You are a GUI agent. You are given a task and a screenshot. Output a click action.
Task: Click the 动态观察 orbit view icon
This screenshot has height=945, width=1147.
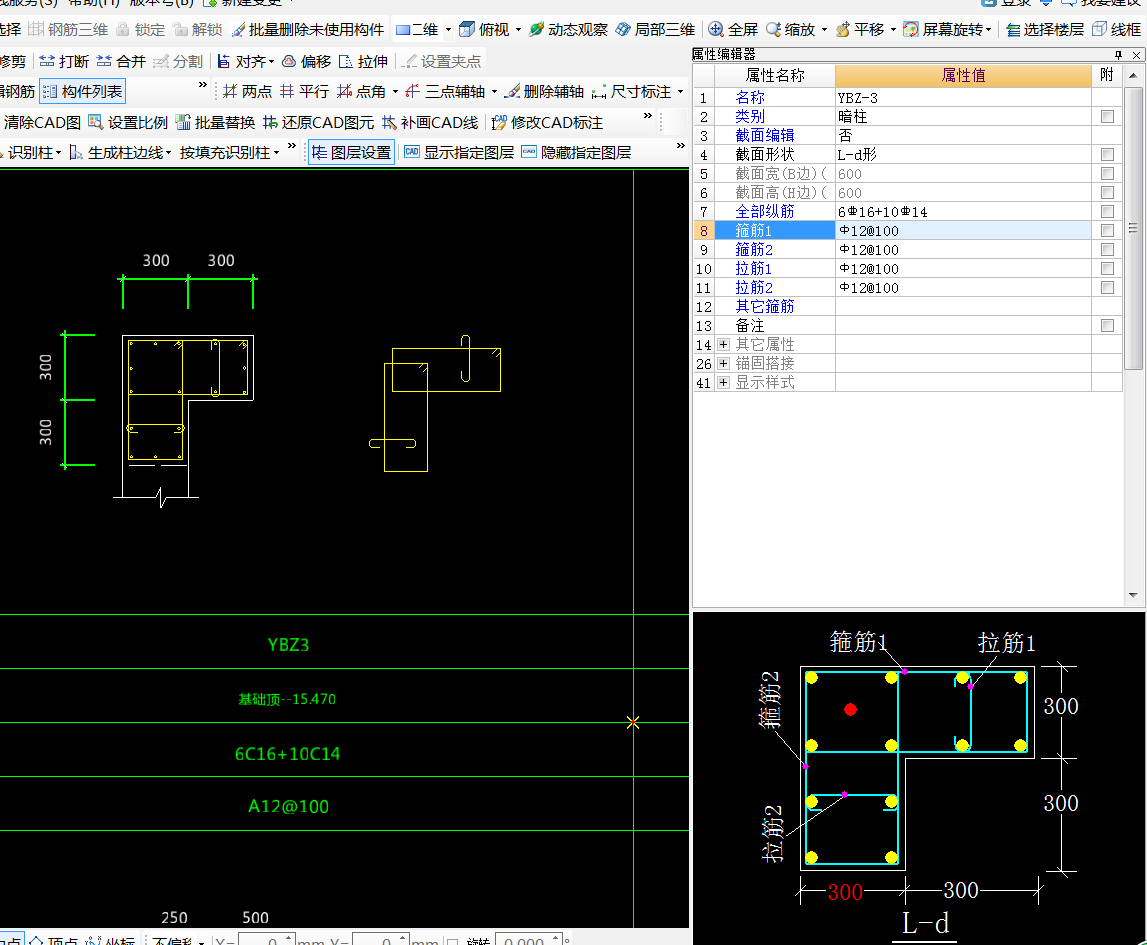[x=537, y=30]
